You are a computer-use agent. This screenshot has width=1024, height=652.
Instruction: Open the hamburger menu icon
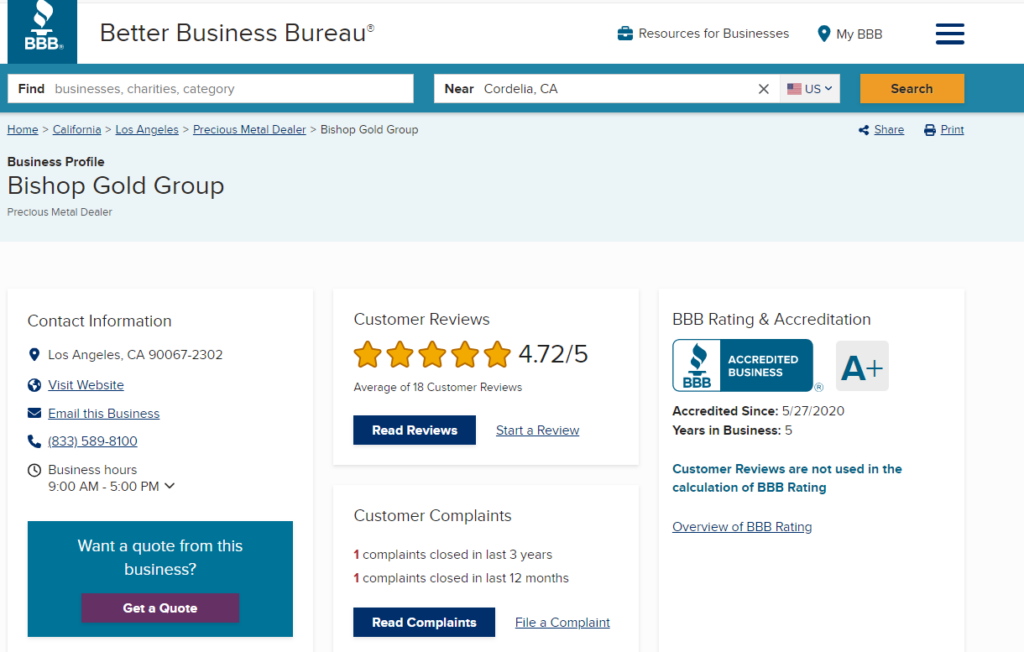[x=950, y=34]
